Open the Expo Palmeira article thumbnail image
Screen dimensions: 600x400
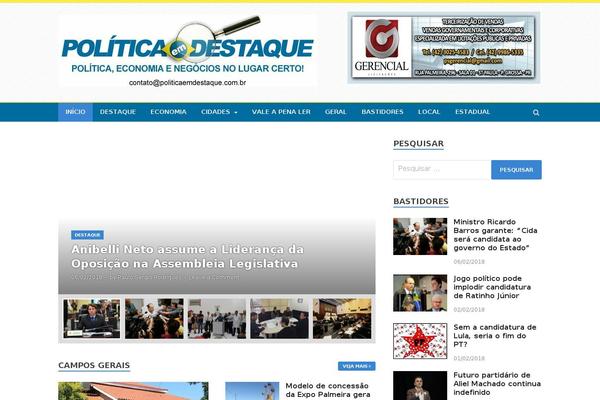[x=252, y=391]
